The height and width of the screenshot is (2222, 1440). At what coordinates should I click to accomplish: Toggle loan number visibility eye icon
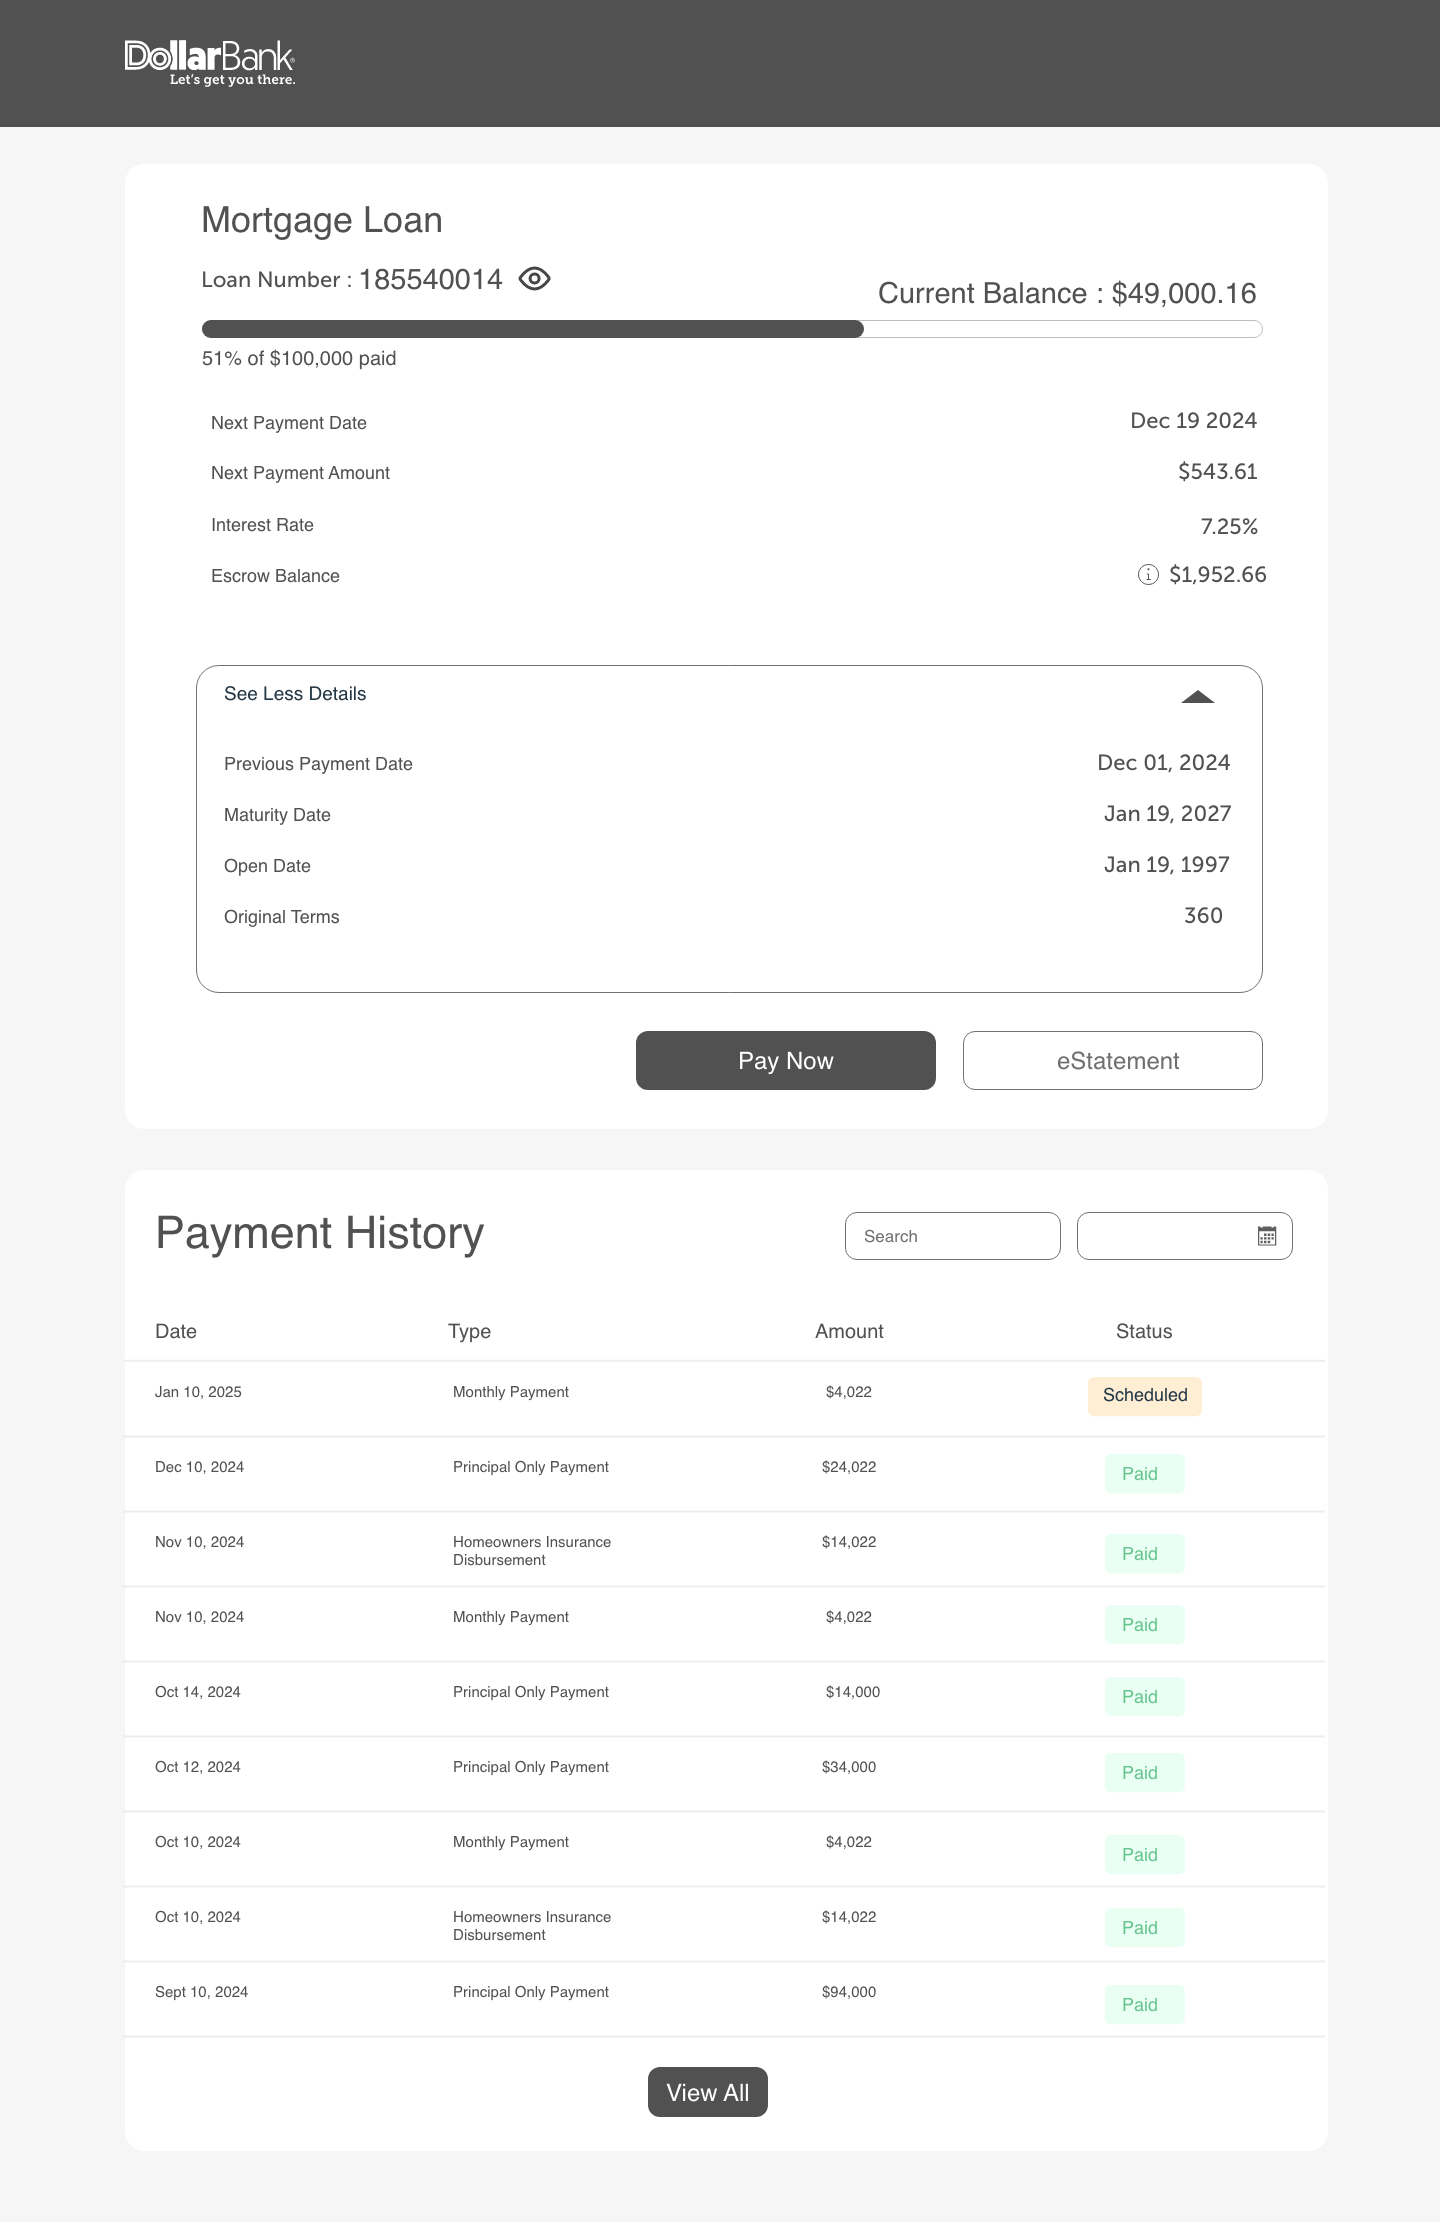[535, 279]
